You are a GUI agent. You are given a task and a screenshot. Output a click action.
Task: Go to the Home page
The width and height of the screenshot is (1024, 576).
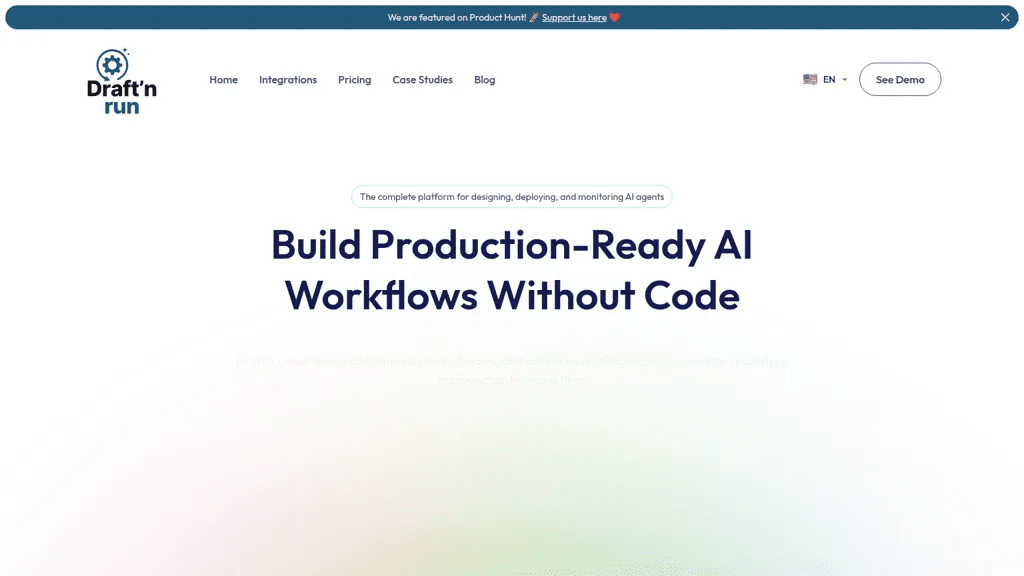(x=223, y=80)
